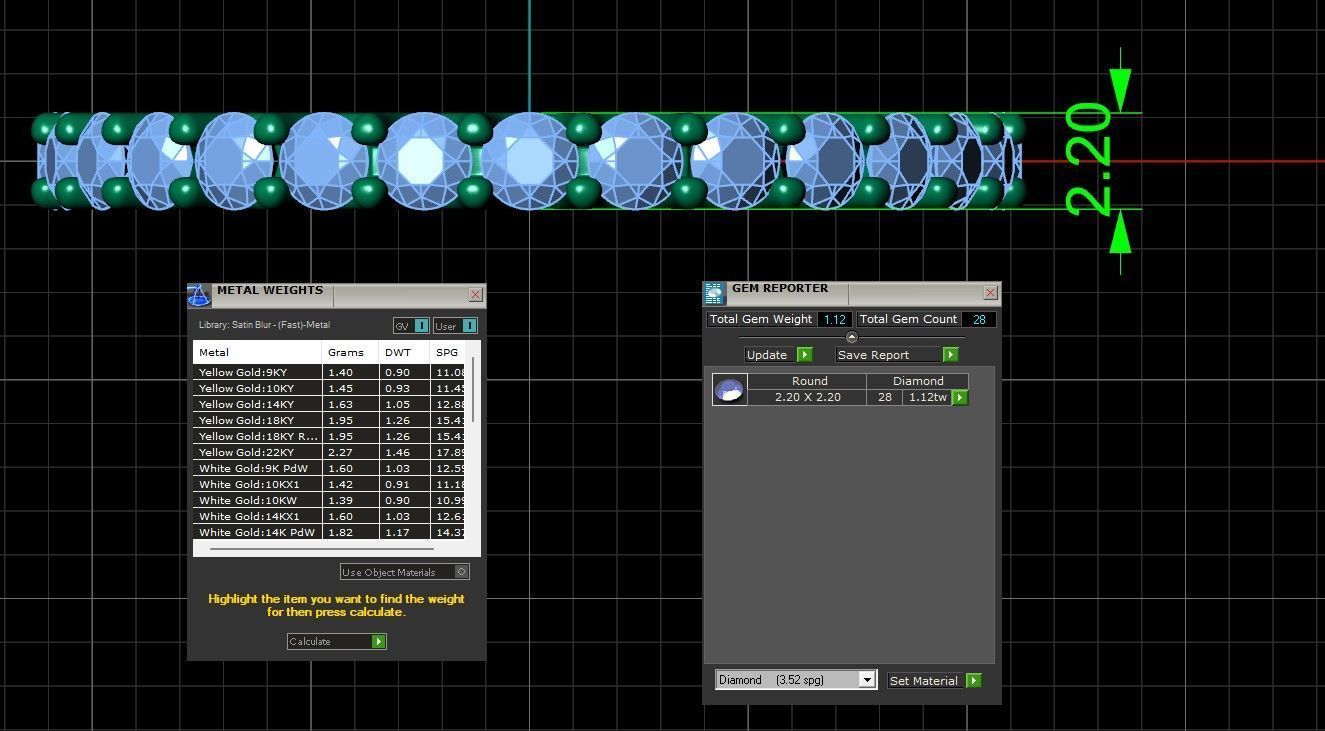Image resolution: width=1325 pixels, height=731 pixels.
Task: Click the Metal column header
Action: point(258,352)
